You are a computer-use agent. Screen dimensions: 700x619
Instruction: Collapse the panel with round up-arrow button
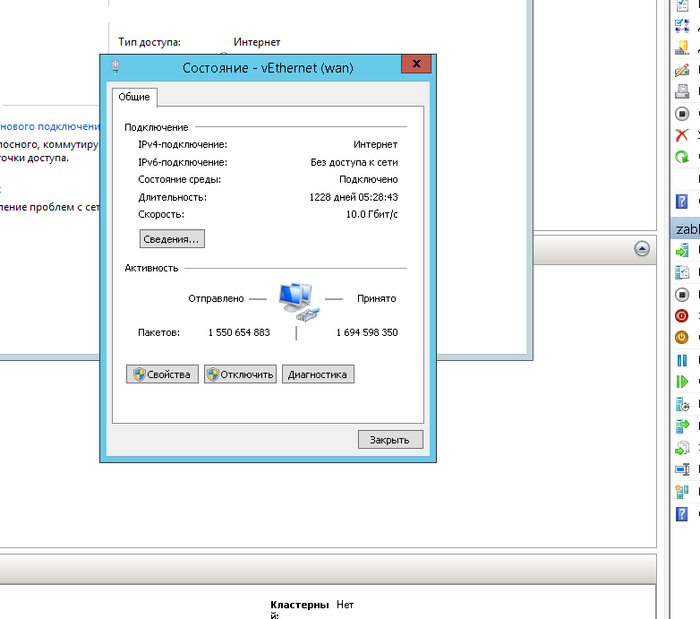pyautogui.click(x=642, y=249)
